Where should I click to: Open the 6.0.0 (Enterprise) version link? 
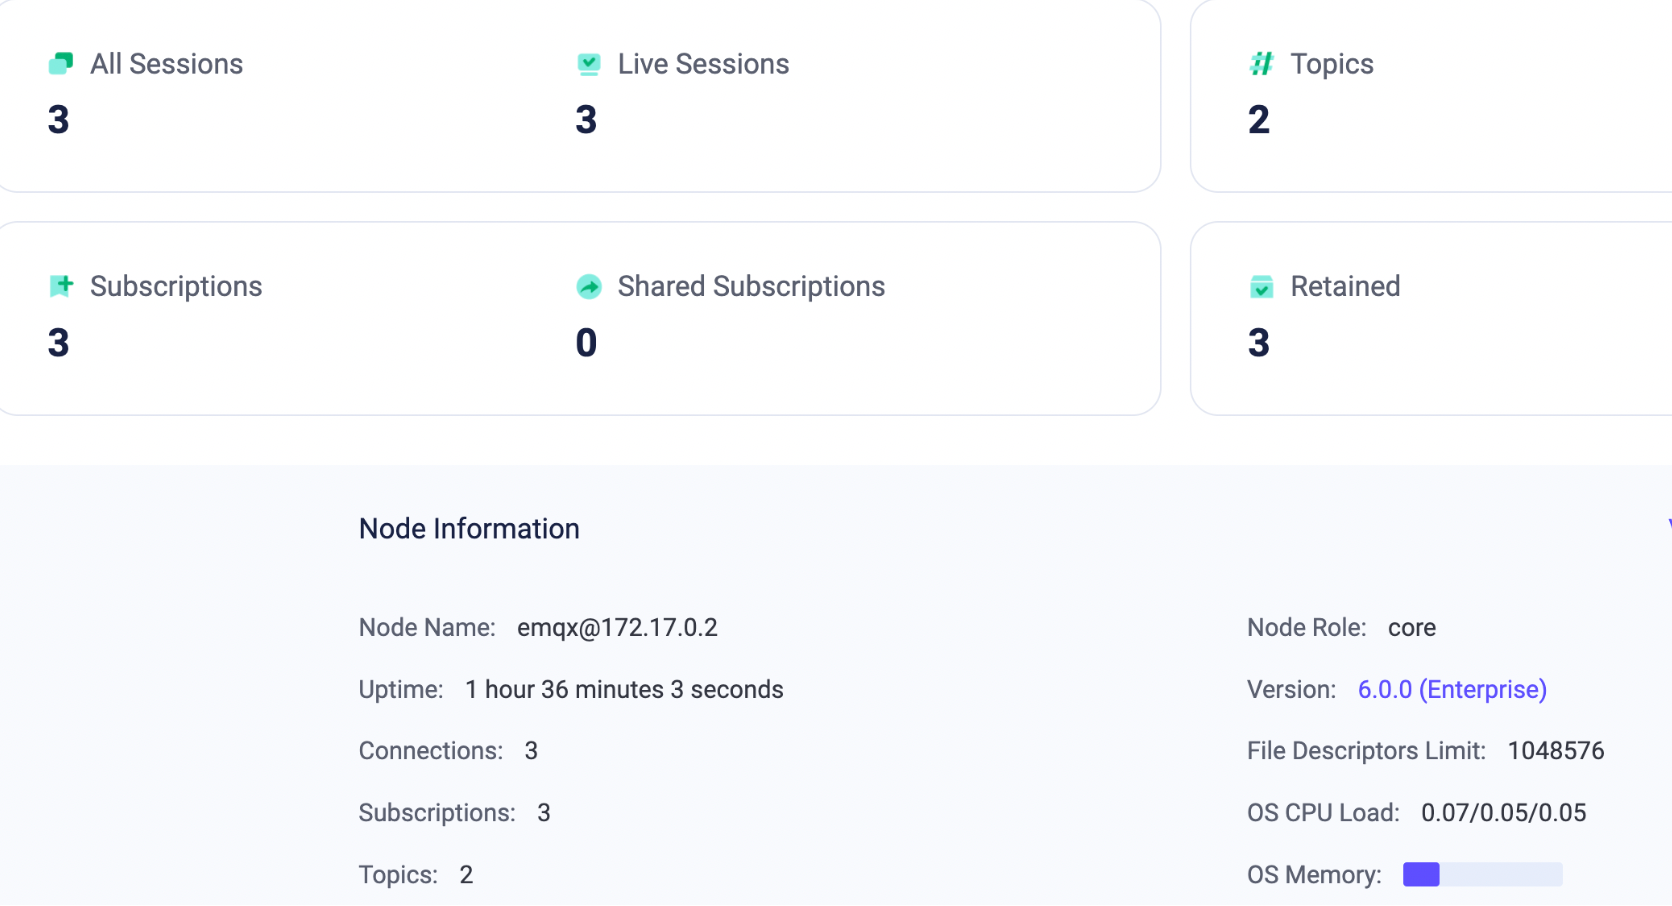point(1452,689)
